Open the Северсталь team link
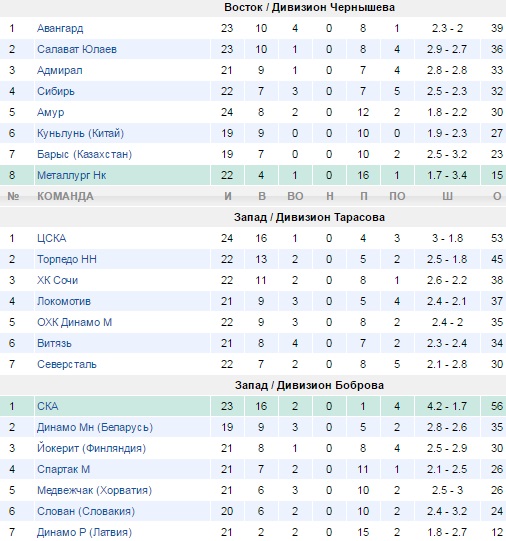The width and height of the screenshot is (506, 541). (x=67, y=364)
